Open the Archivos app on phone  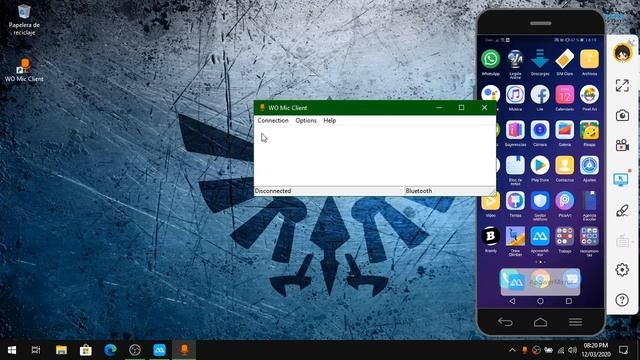pos(589,59)
